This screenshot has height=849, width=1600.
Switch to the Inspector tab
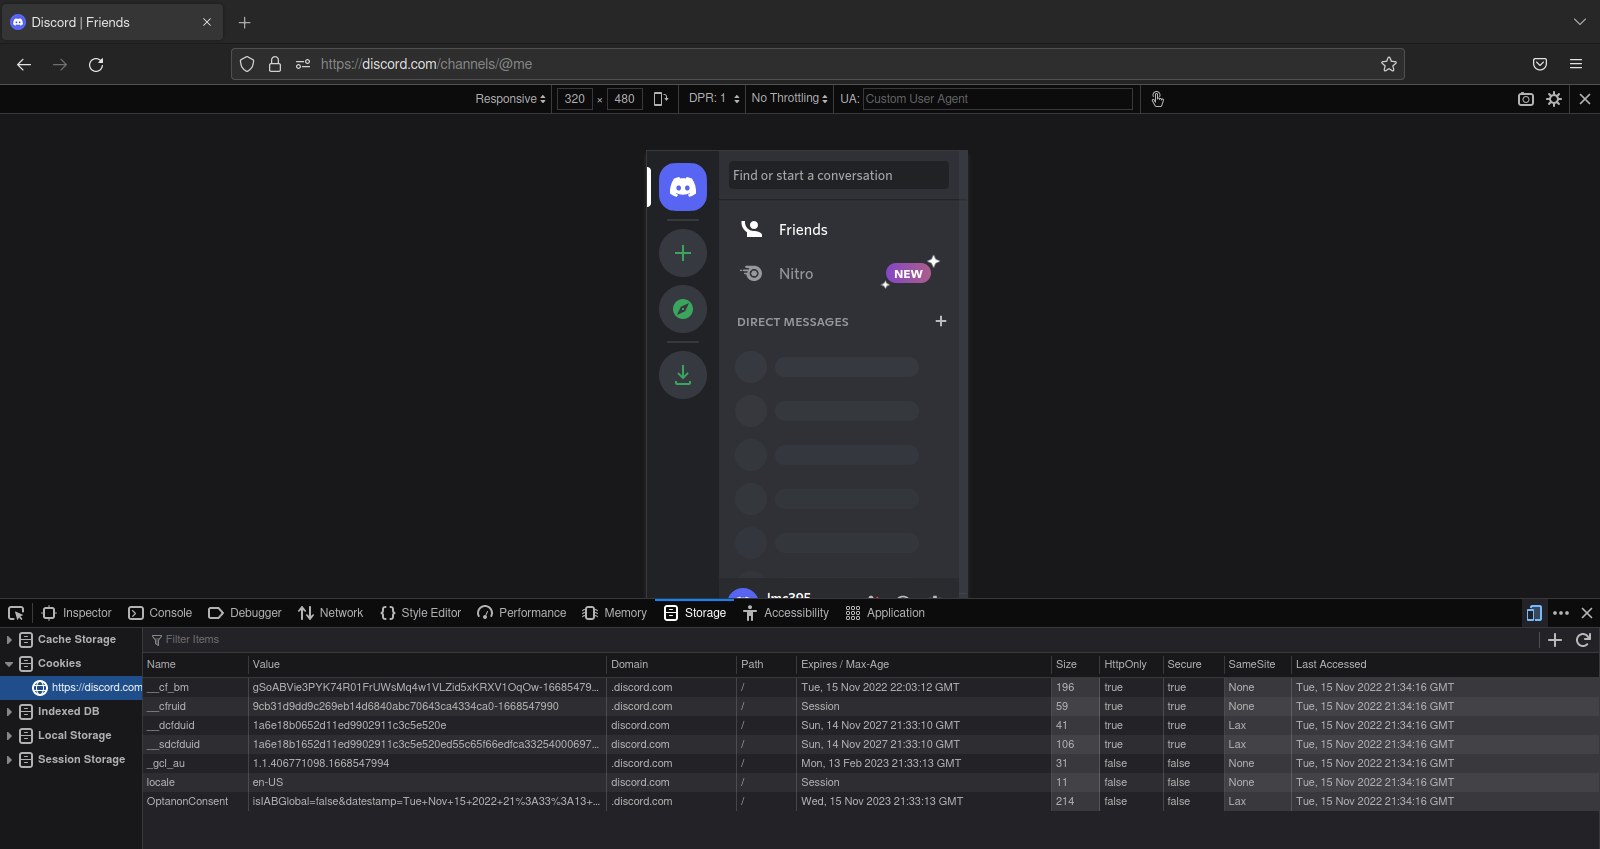[77, 613]
